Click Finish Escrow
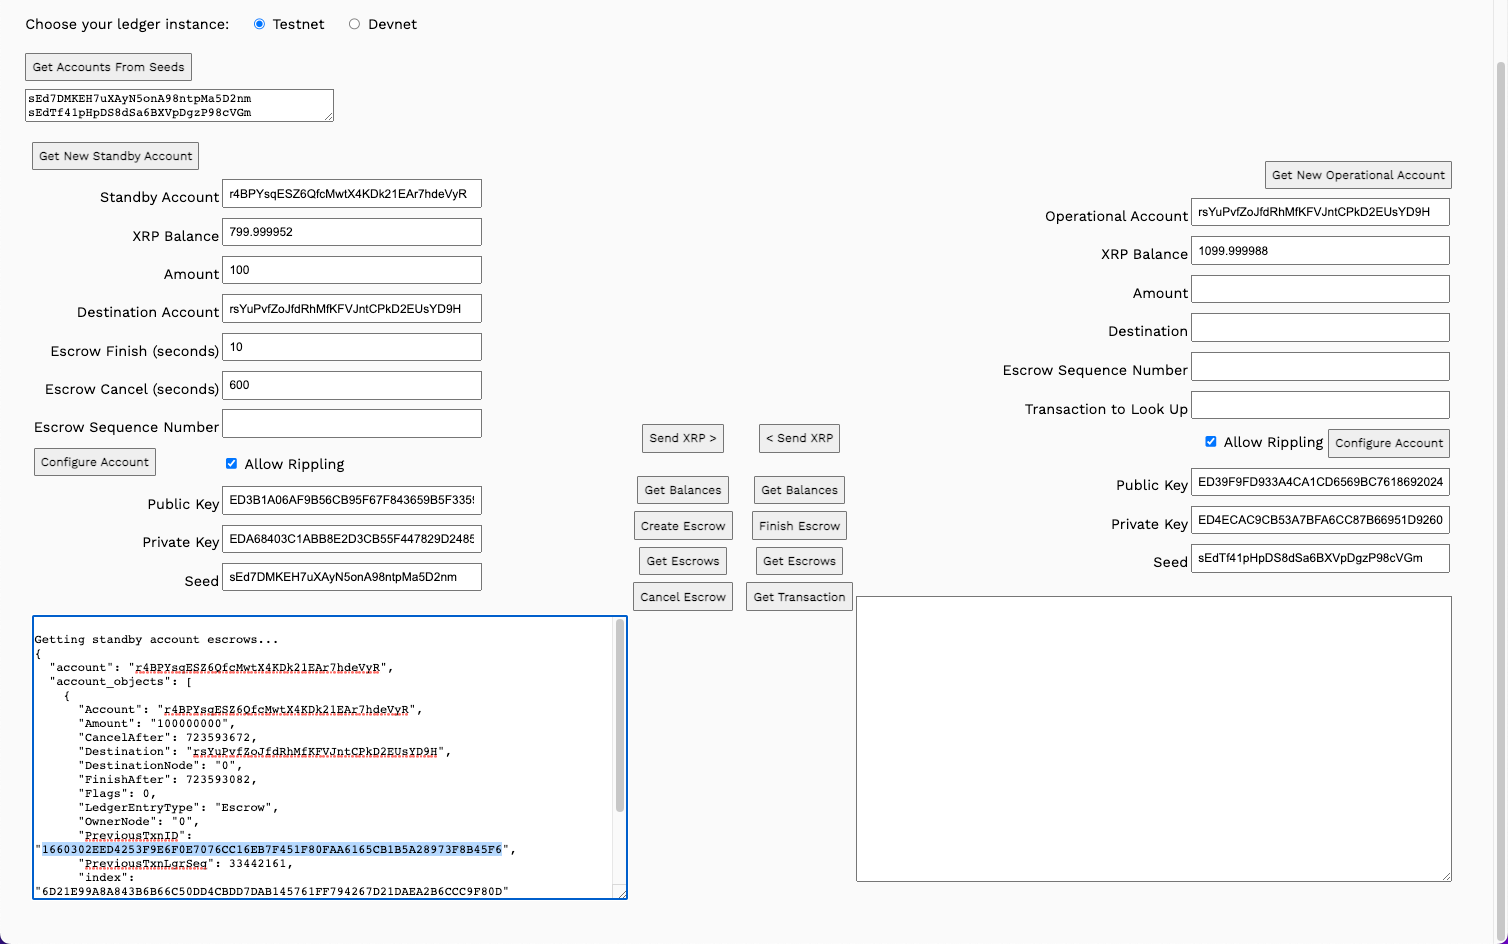 tap(799, 525)
